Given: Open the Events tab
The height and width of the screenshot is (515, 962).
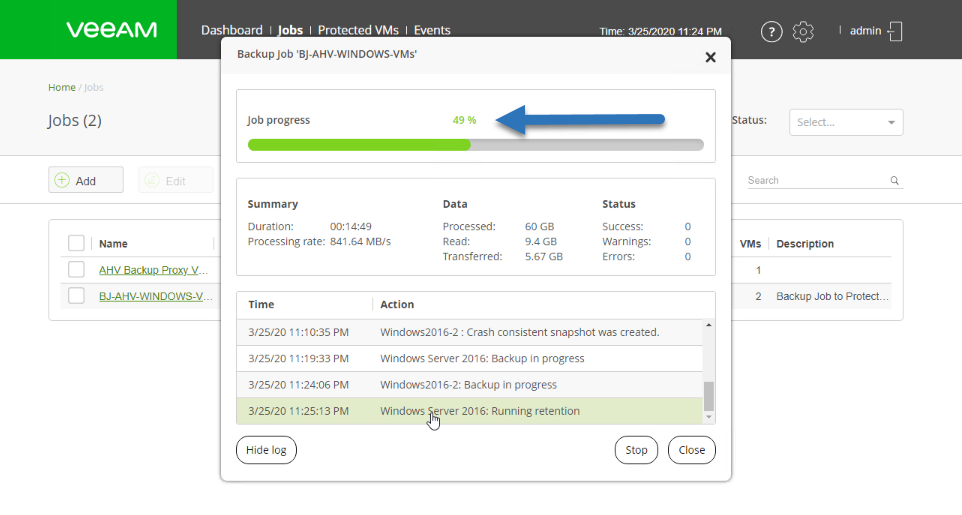Looking at the screenshot, I should coord(432,30).
